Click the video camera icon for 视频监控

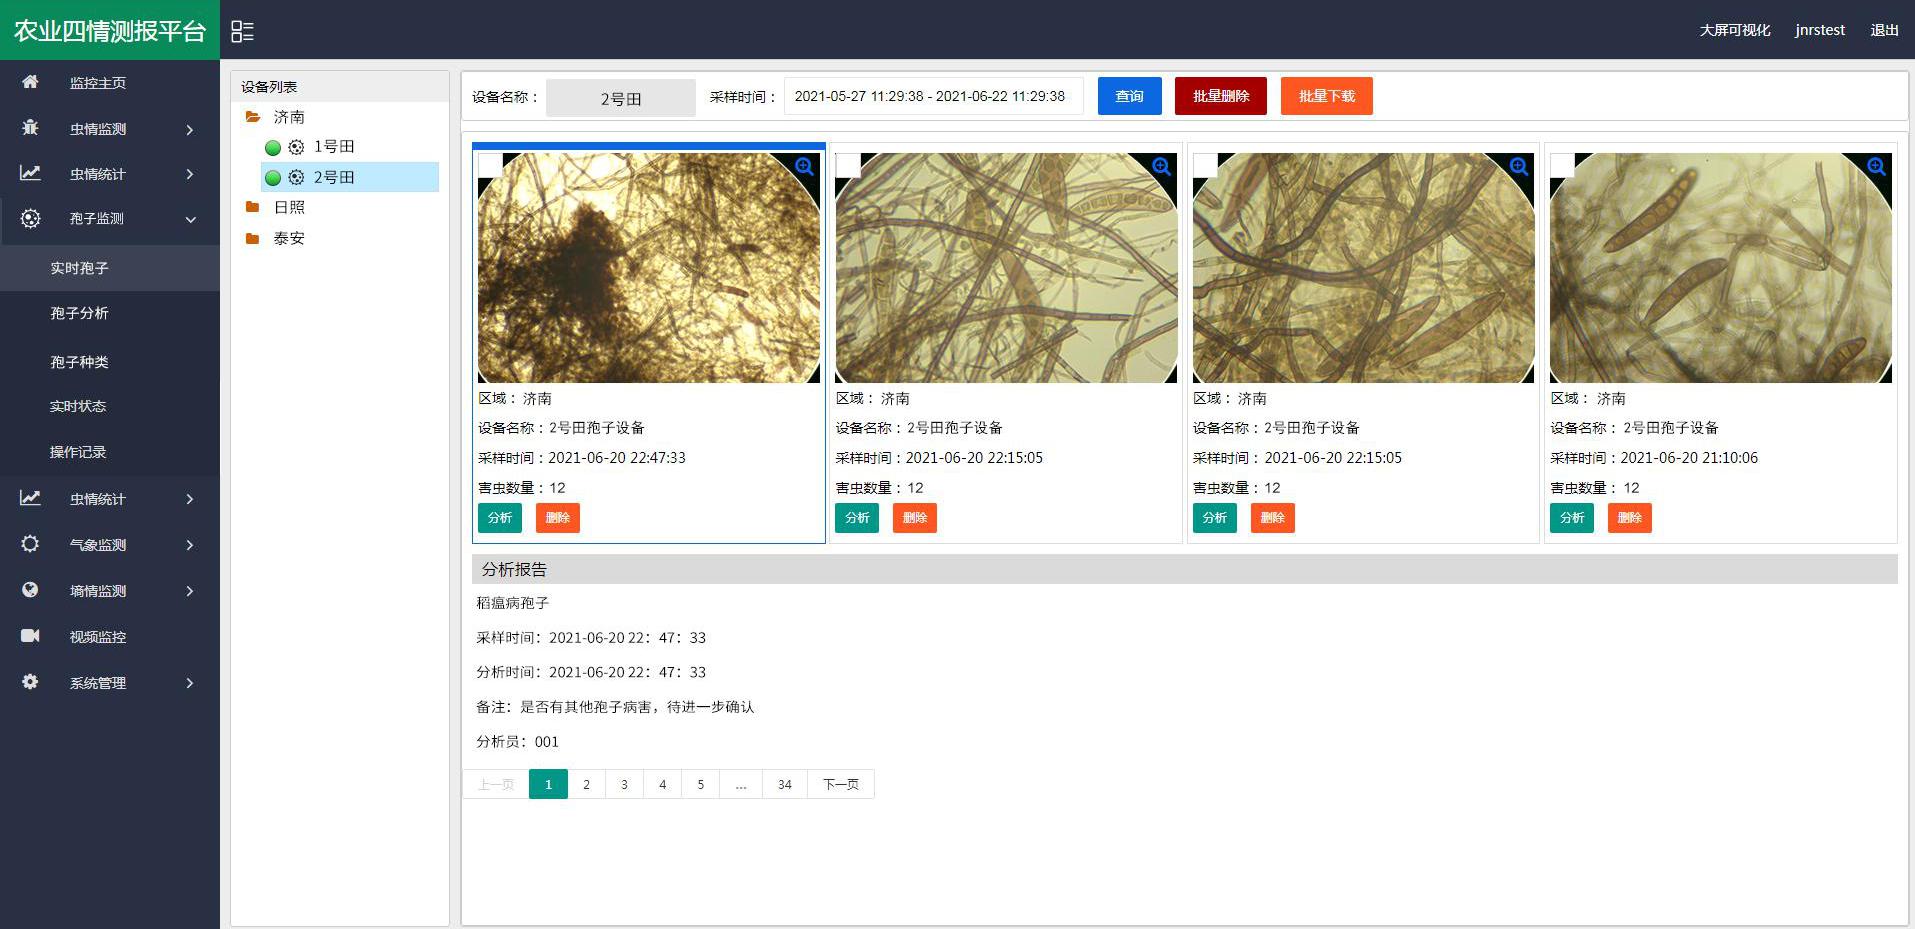pos(30,636)
